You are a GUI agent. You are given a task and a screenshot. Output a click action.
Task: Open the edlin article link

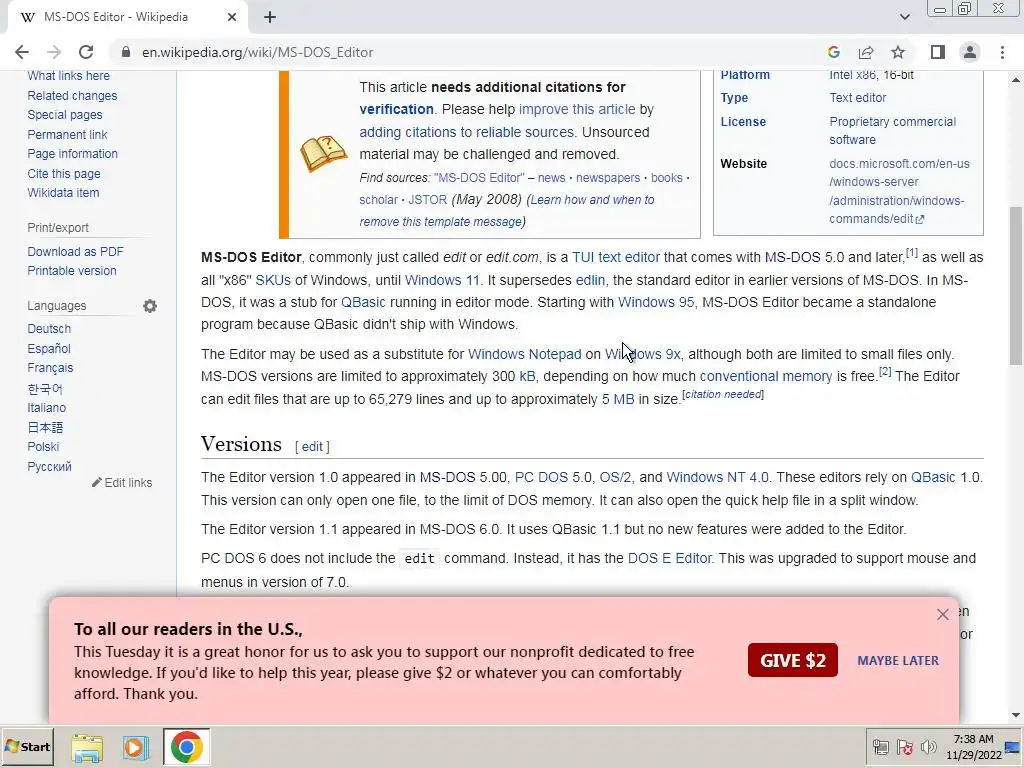point(590,280)
